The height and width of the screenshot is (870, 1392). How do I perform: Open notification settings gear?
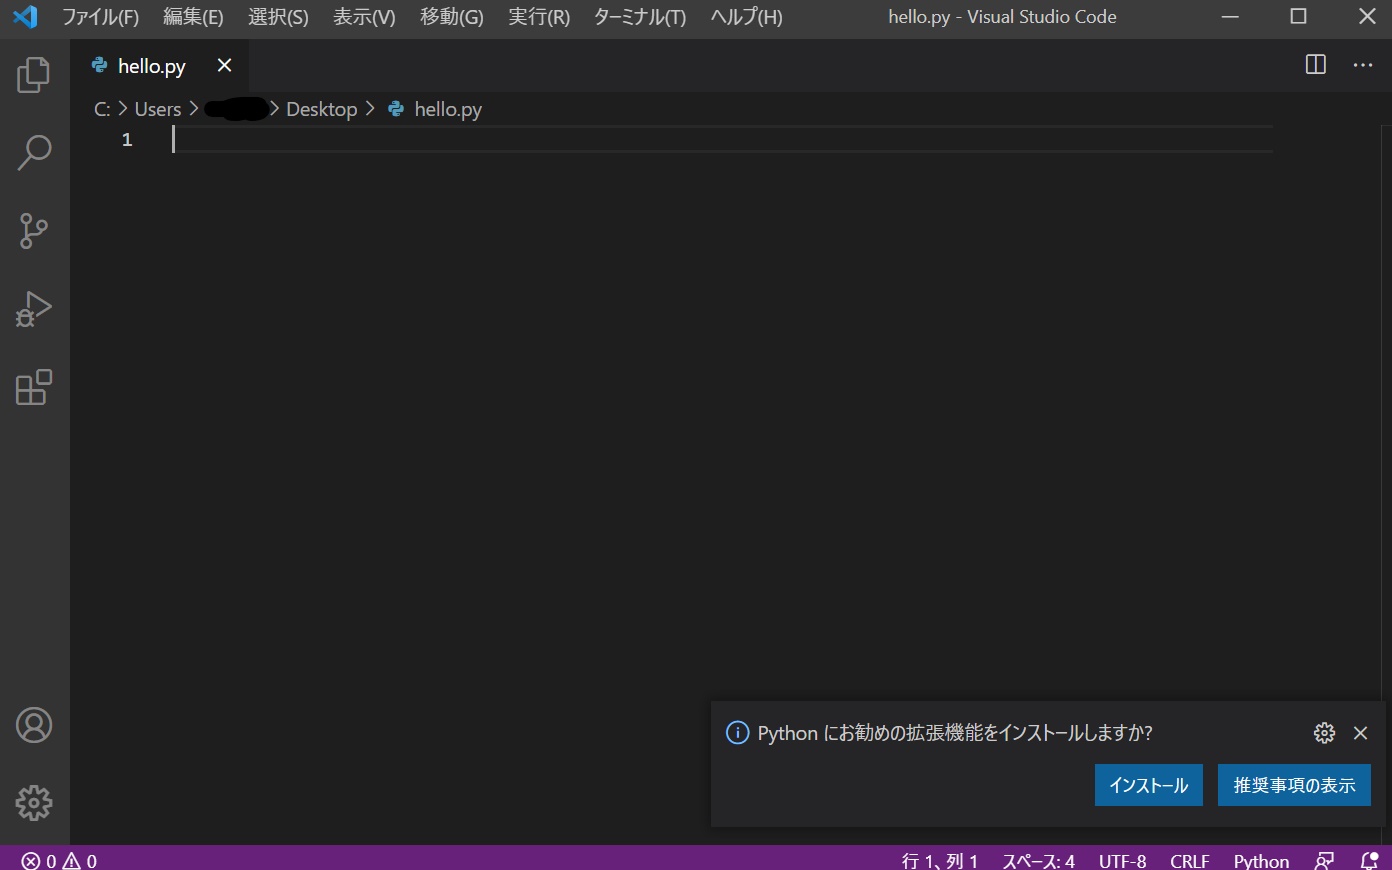click(1324, 732)
